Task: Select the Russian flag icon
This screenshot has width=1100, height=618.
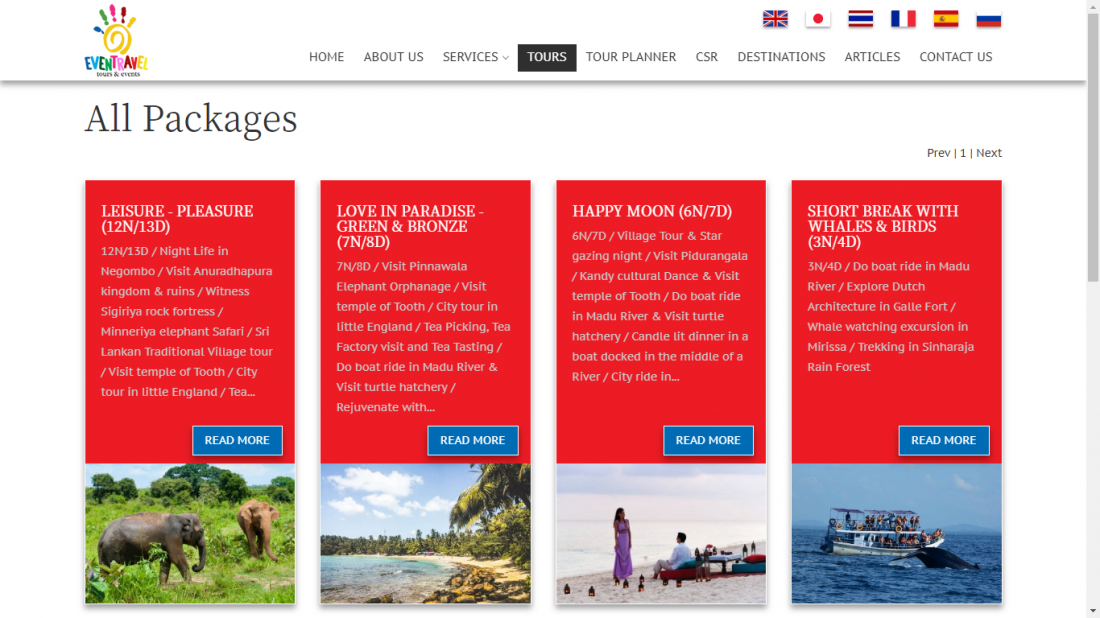Action: [x=988, y=19]
